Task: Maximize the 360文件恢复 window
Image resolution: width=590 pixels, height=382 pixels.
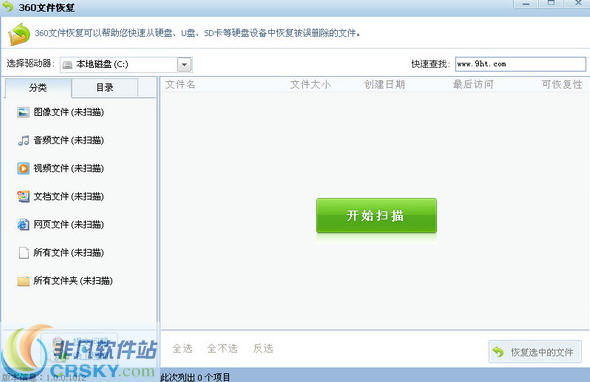Action: click(x=551, y=3)
